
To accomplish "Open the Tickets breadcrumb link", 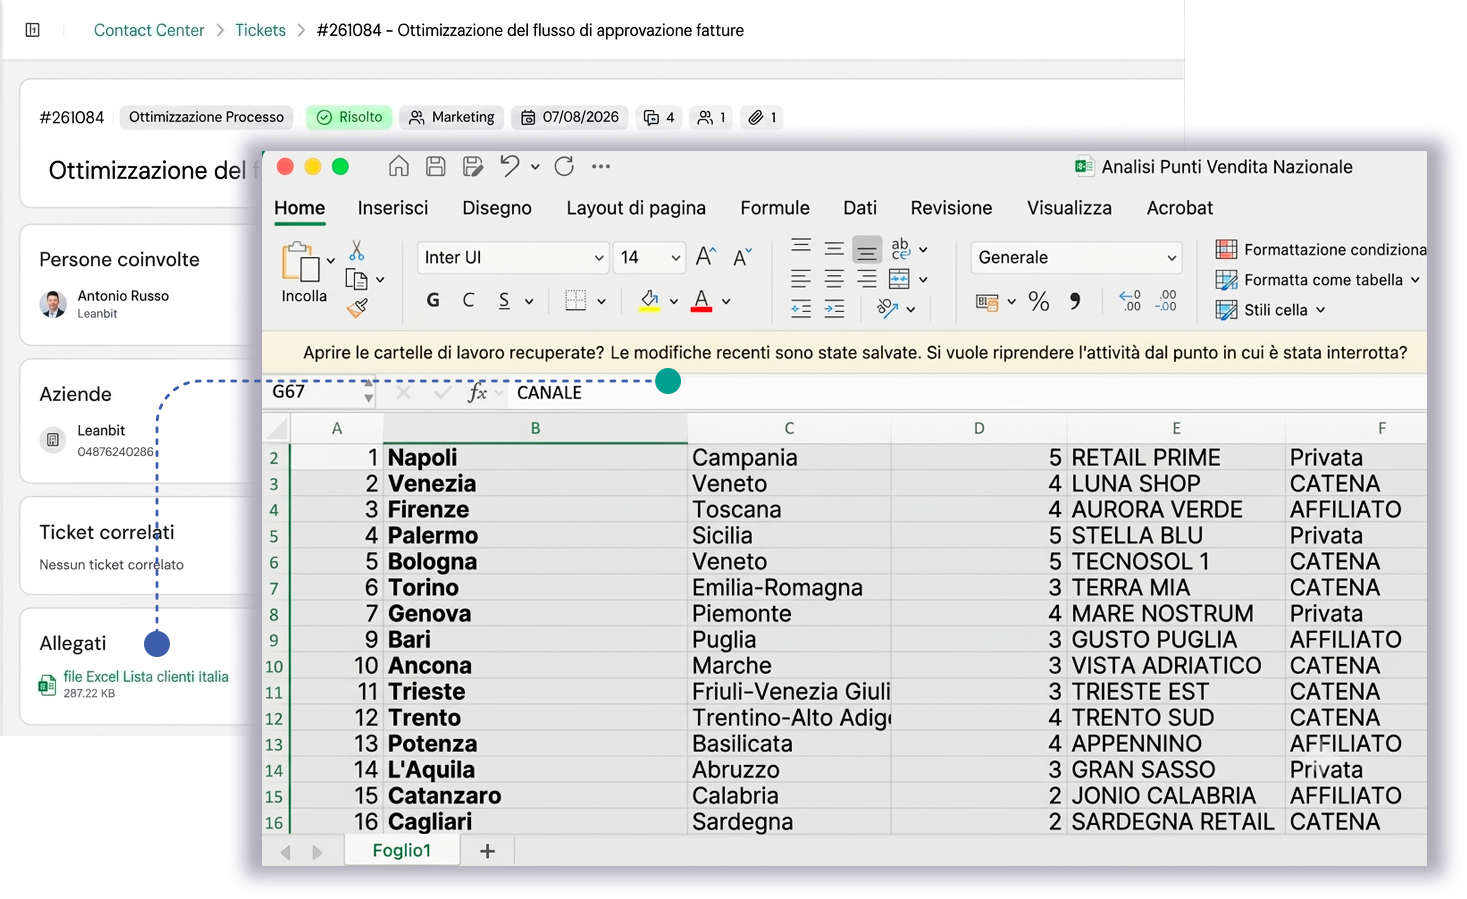I will [x=260, y=30].
